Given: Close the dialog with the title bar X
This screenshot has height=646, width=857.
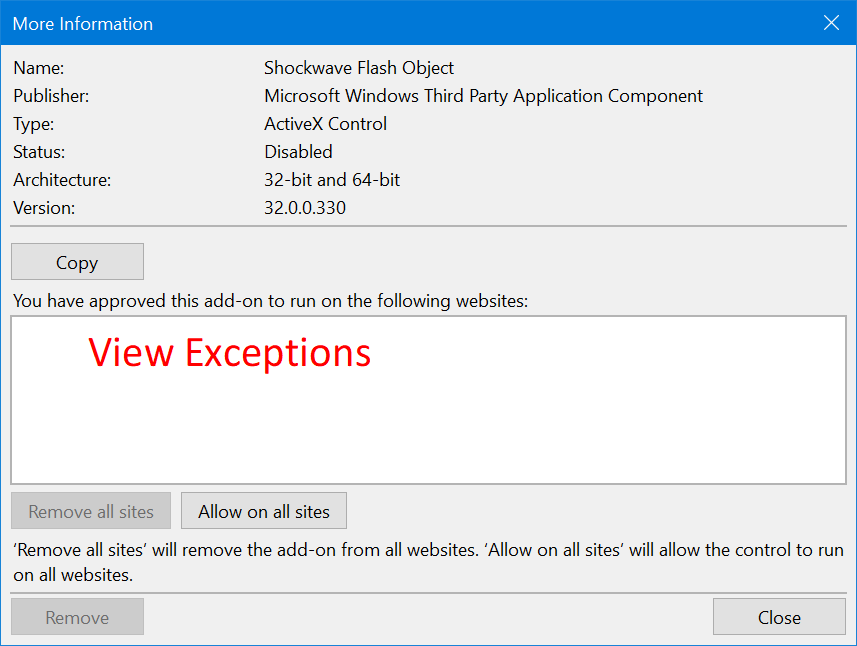Looking at the screenshot, I should 830,23.
